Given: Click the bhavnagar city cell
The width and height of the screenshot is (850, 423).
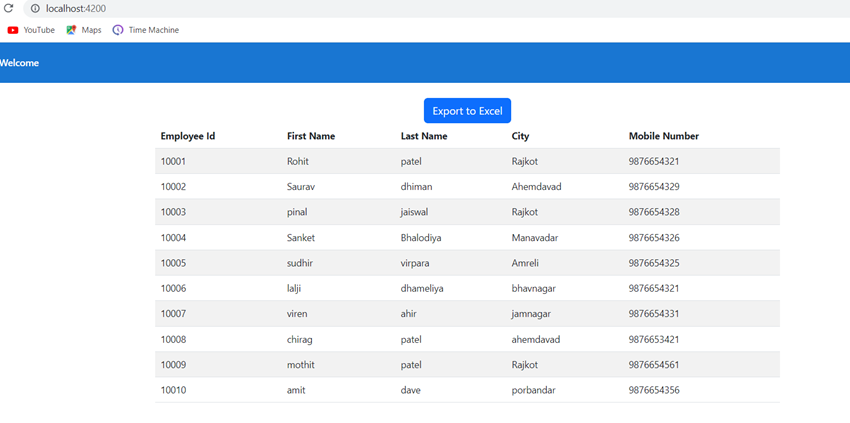Looking at the screenshot, I should tap(533, 289).
